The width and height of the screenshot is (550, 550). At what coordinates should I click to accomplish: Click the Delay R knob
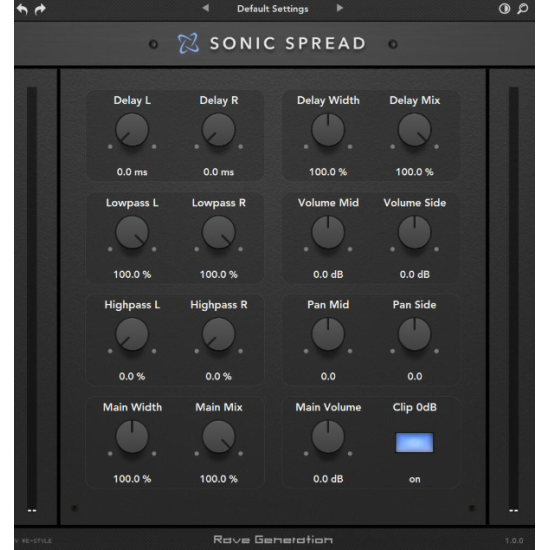219,130
